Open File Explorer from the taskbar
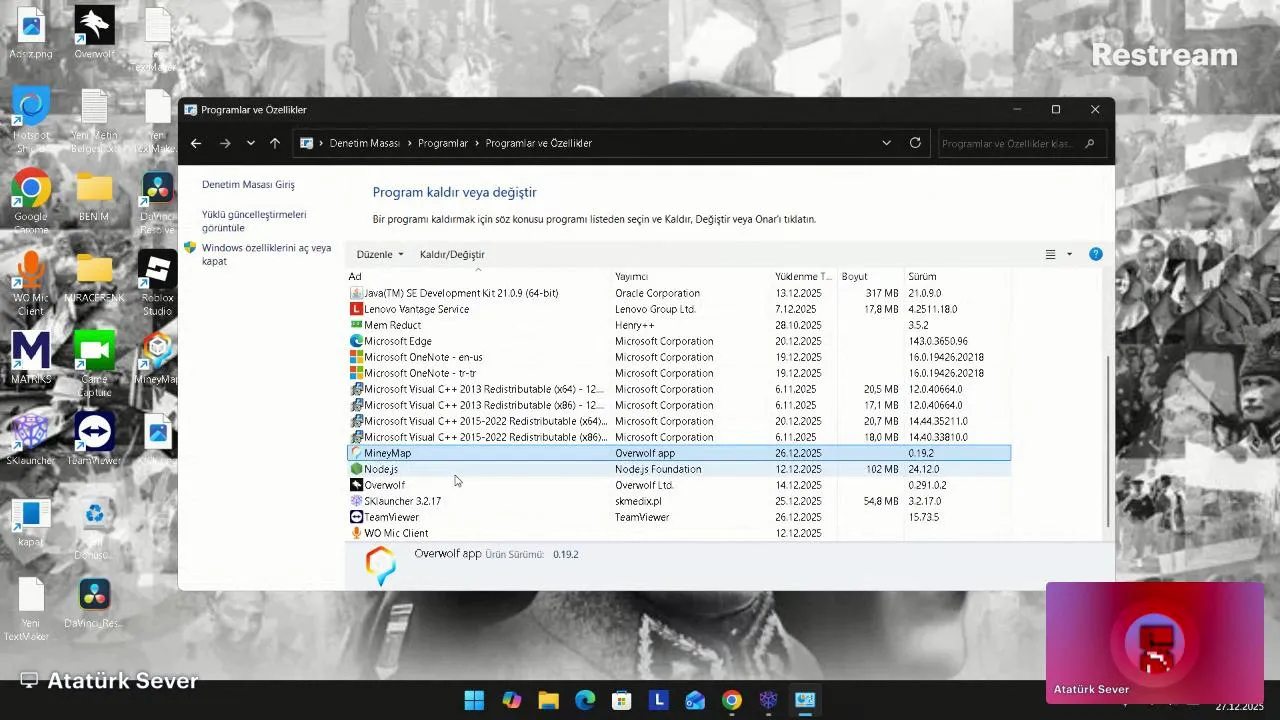Viewport: 1280px width, 720px height. [x=549, y=700]
